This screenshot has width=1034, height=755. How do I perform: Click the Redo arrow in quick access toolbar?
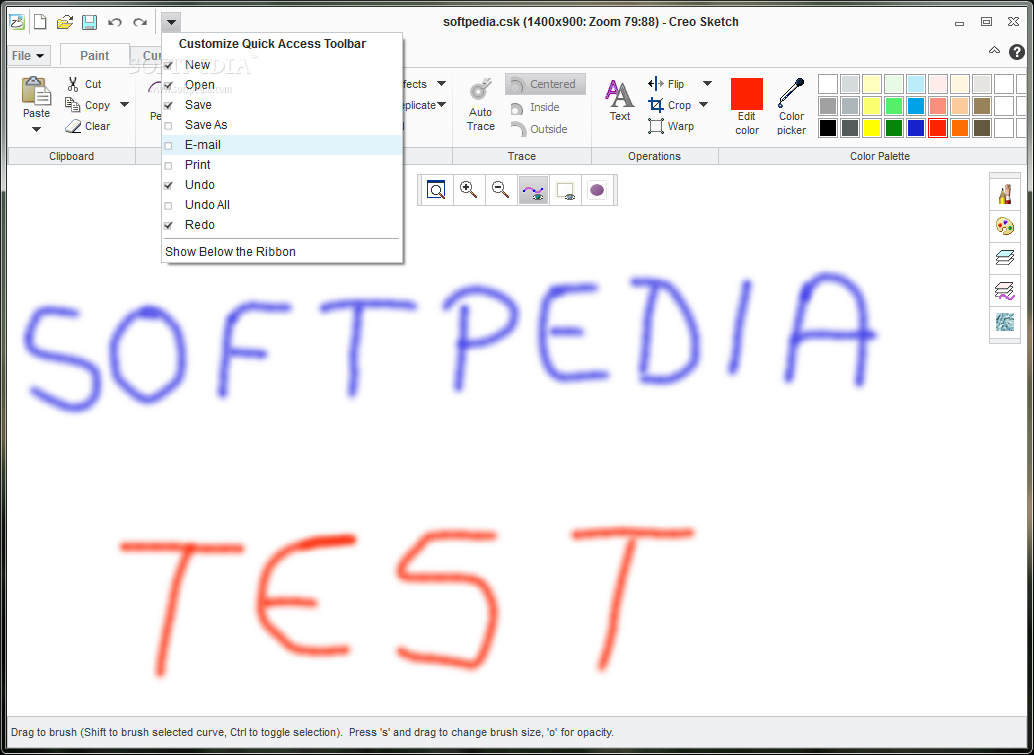(x=140, y=22)
